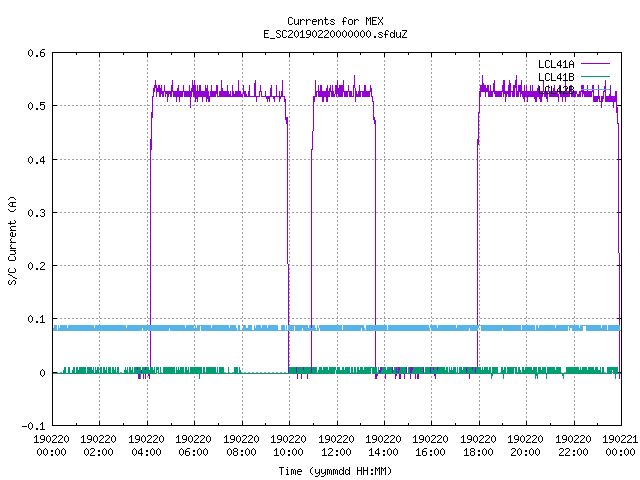
Task: Click the x-axis tick '190220 08:00'
Action: point(241,445)
